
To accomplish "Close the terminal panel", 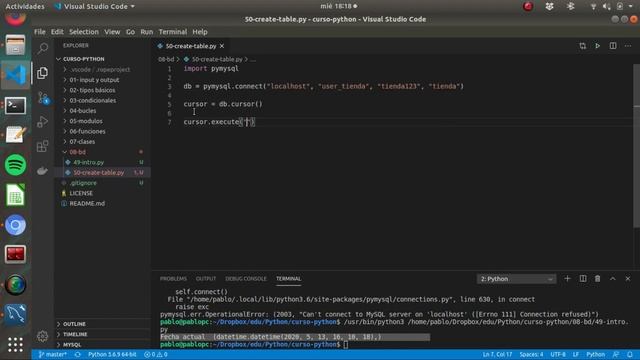I will click(x=628, y=278).
